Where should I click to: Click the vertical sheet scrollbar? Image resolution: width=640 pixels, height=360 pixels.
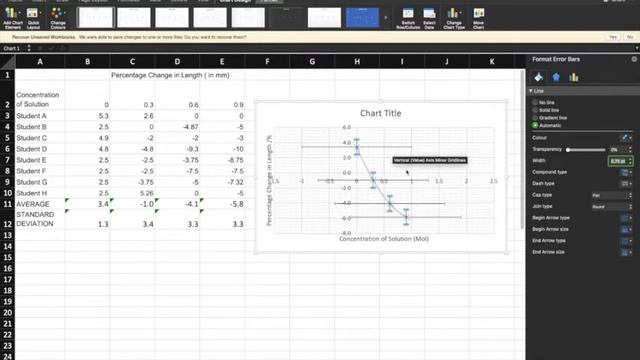pos(522,149)
